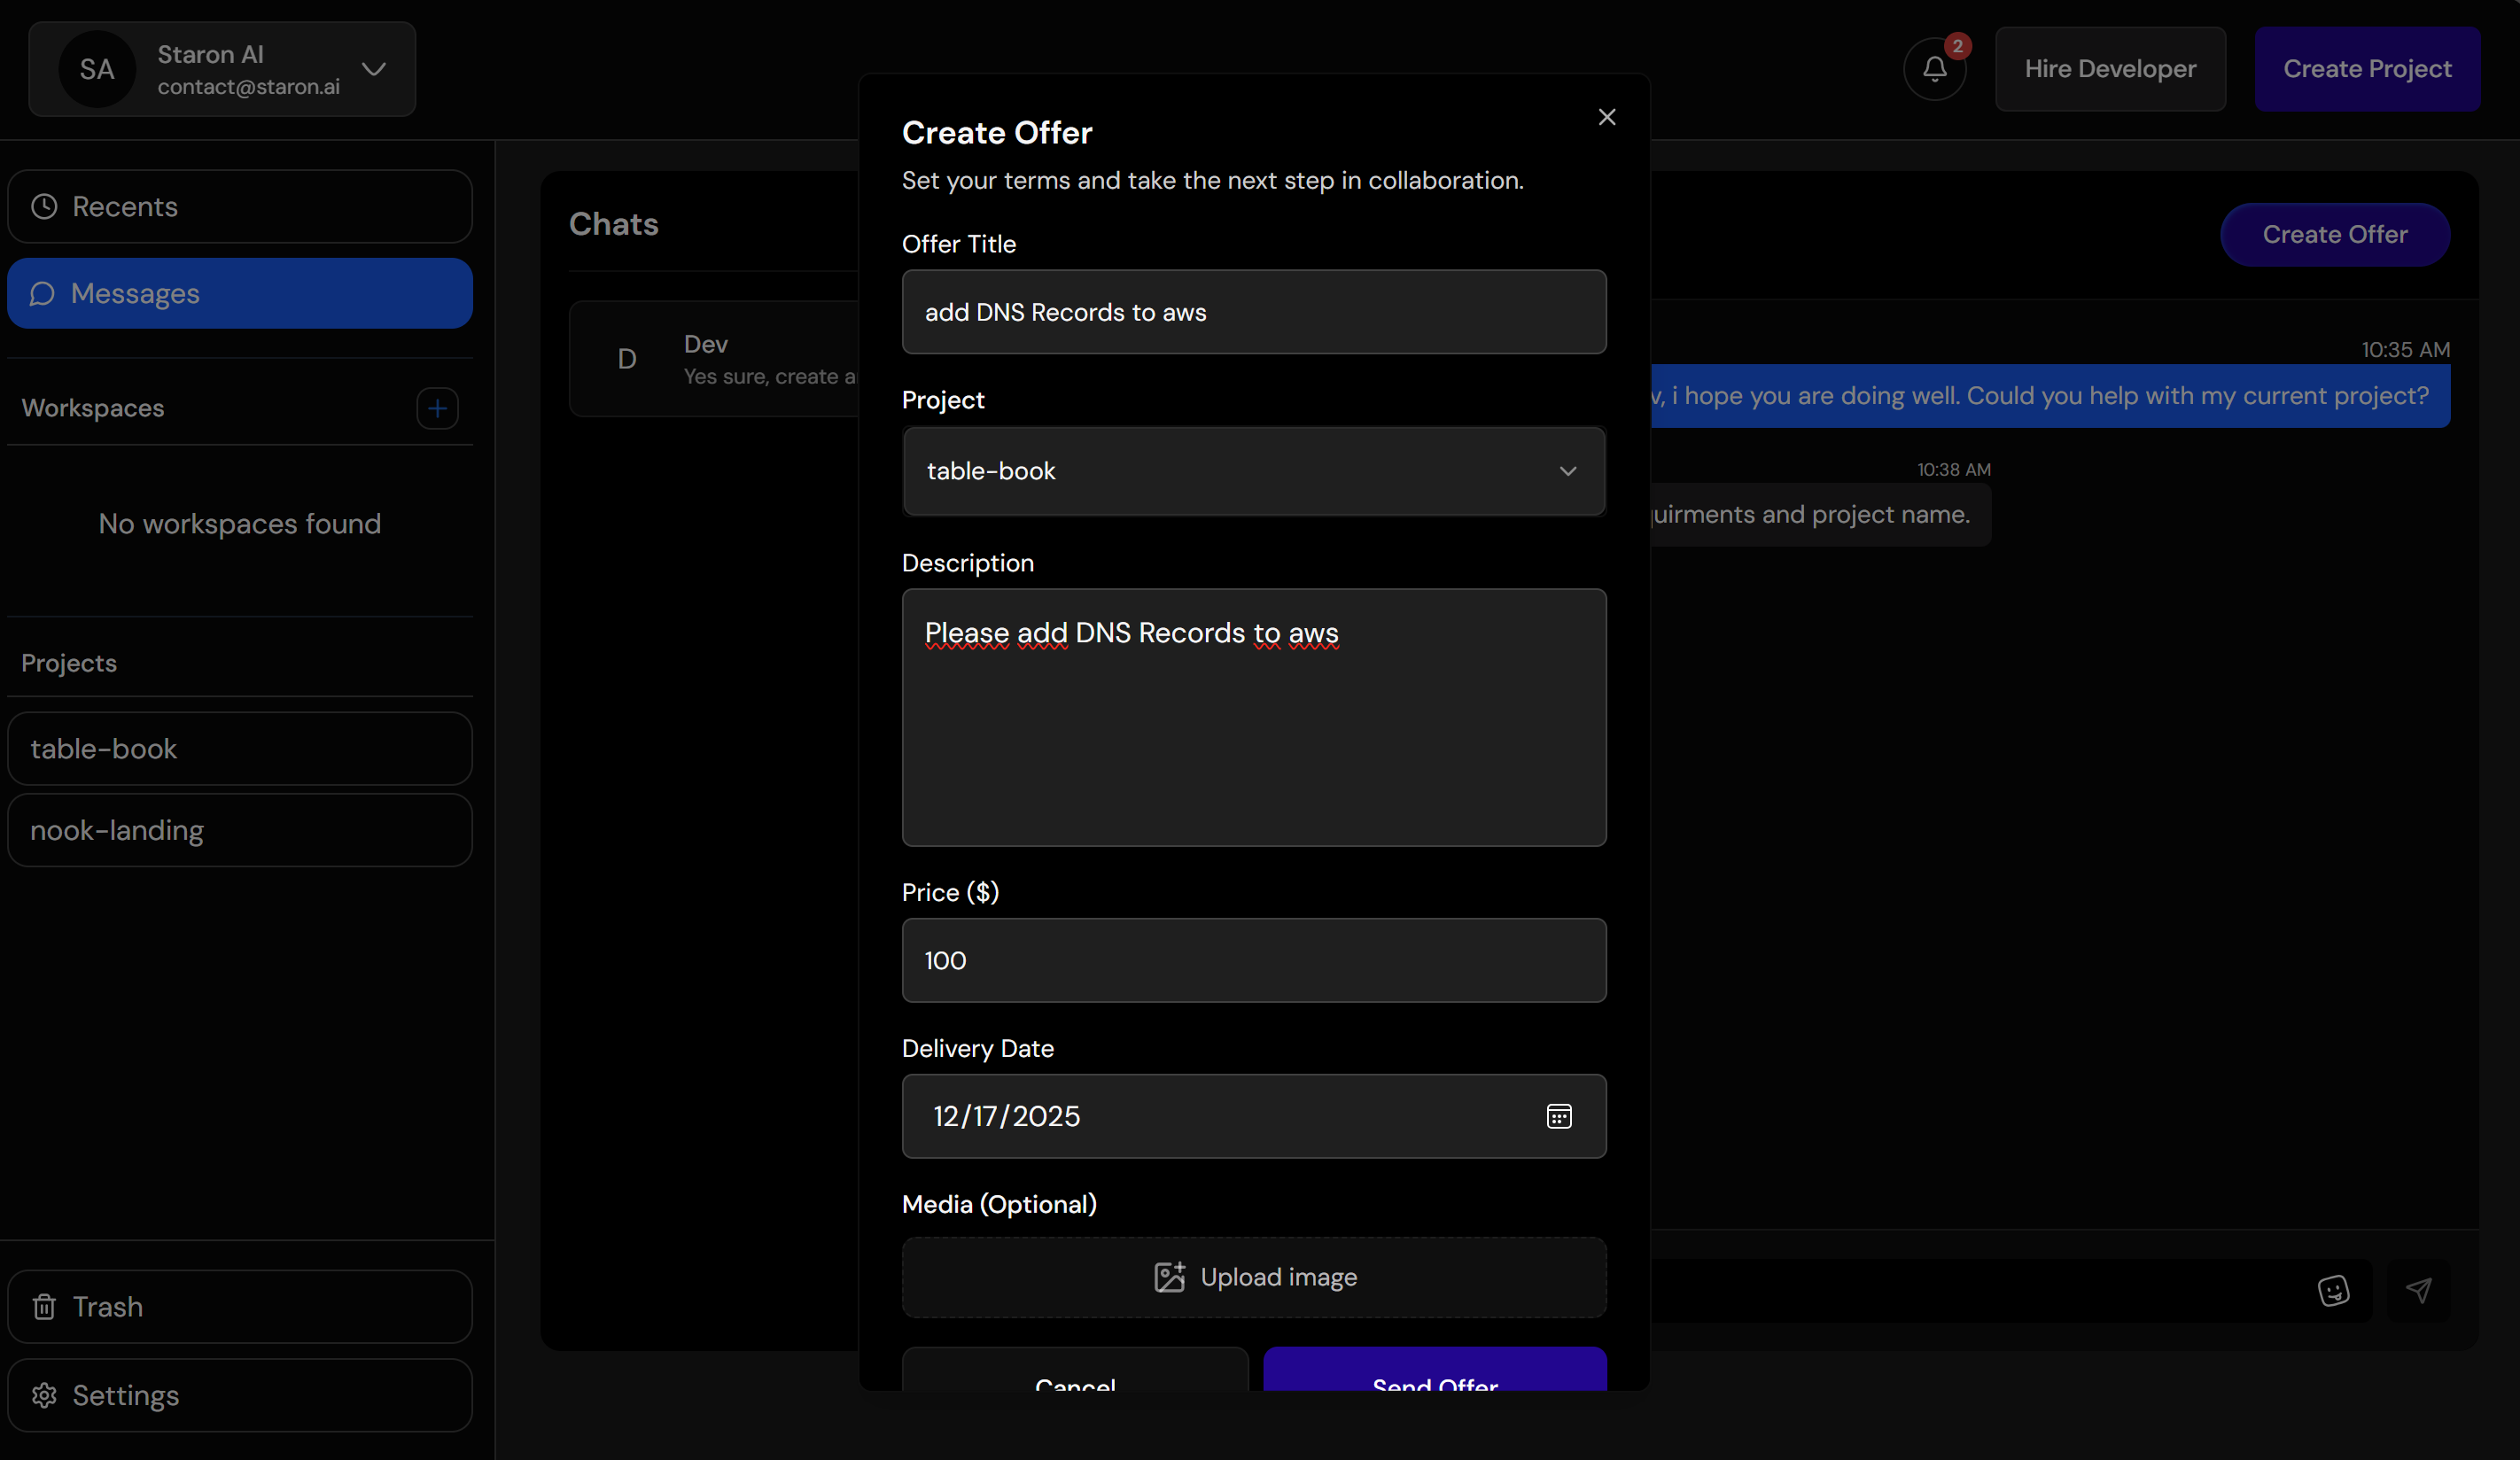Open the Recents menu item
Image resolution: width=2520 pixels, height=1460 pixels.
coord(240,207)
